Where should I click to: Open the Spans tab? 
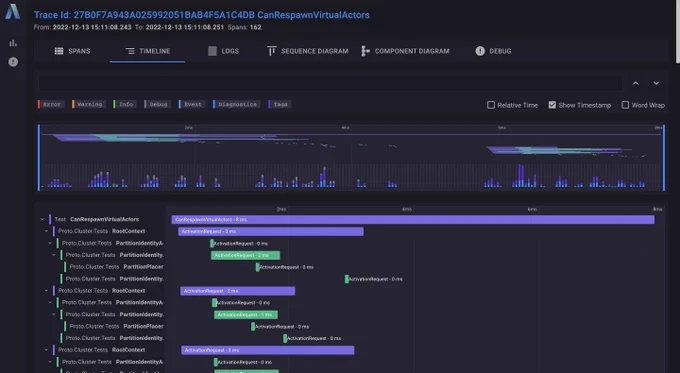pyautogui.click(x=72, y=51)
